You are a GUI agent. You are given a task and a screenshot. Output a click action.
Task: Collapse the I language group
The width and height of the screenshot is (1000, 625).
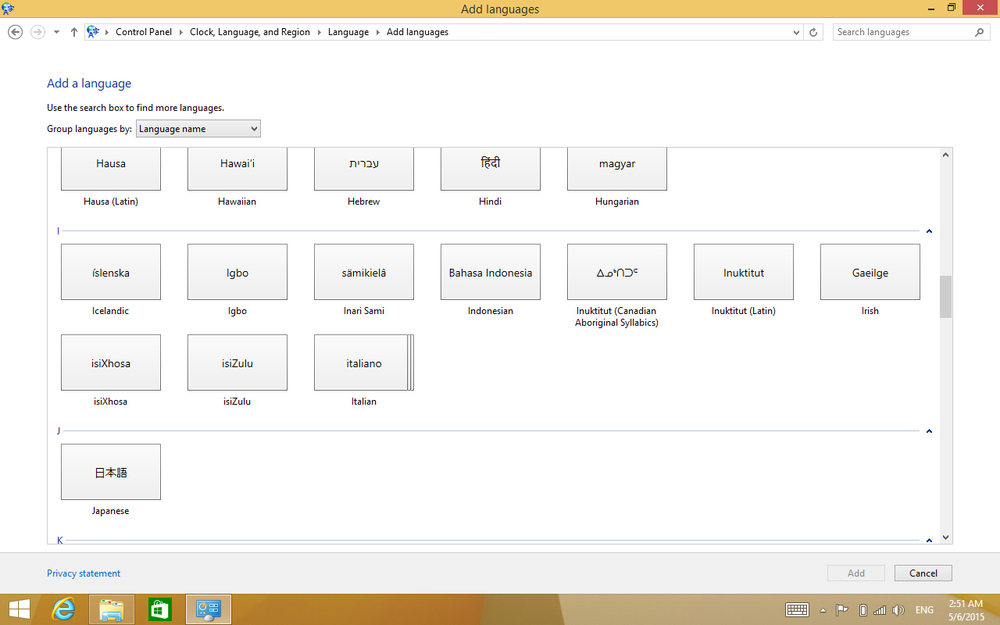[929, 231]
